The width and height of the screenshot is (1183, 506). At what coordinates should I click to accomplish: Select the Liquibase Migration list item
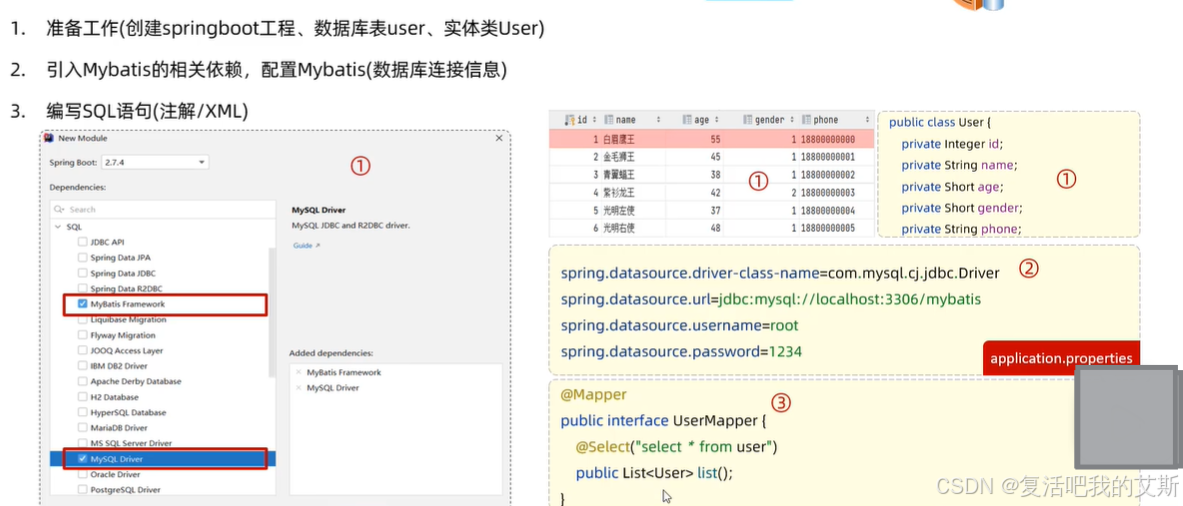click(x=128, y=320)
